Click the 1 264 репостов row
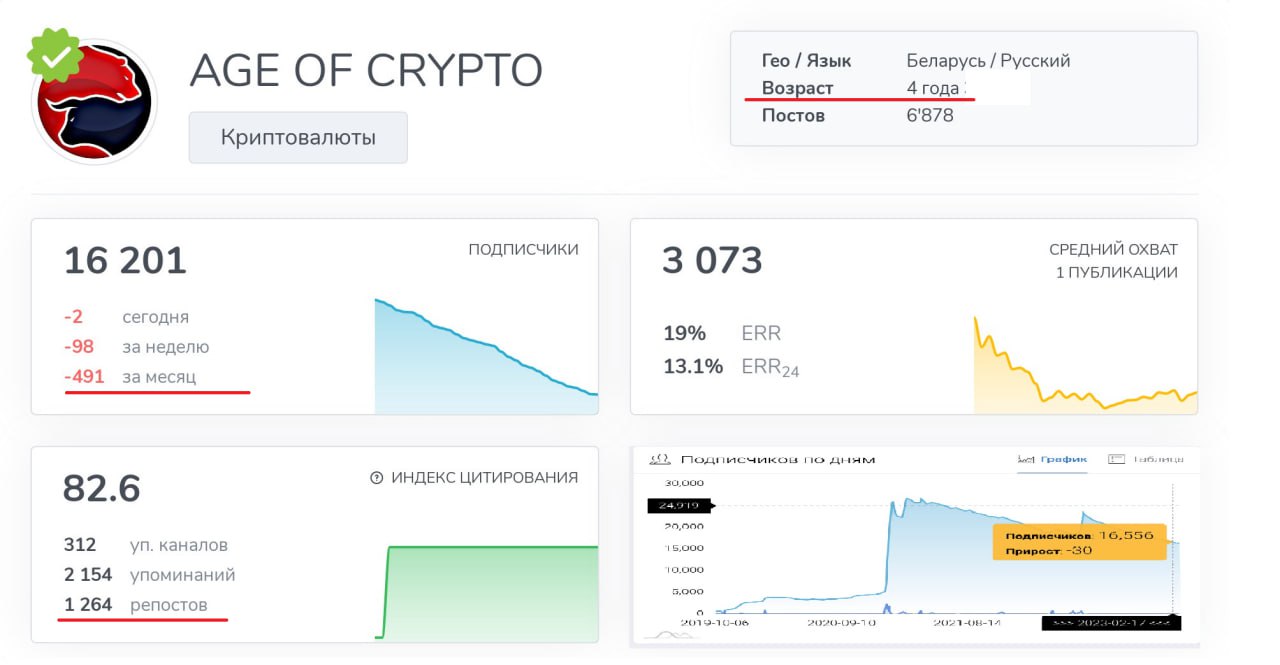The image size is (1280, 665). click(x=135, y=605)
